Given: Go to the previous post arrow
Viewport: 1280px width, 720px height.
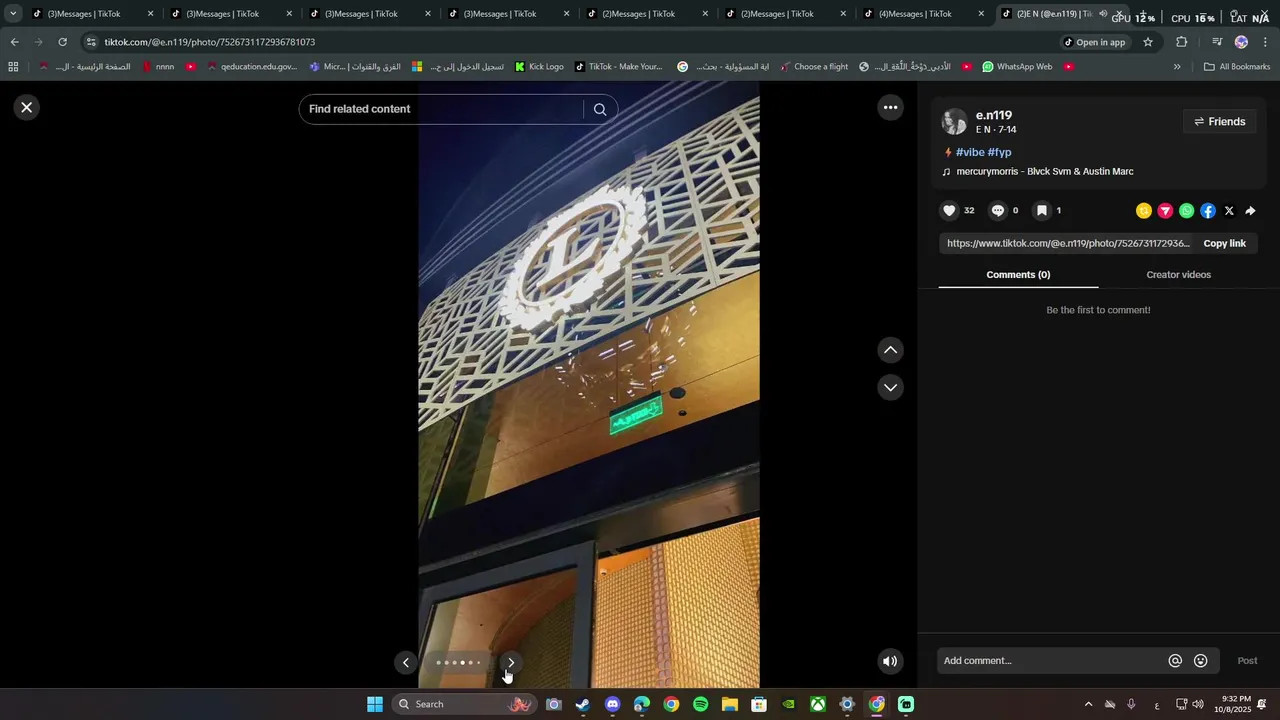Looking at the screenshot, I should pyautogui.click(x=890, y=350).
